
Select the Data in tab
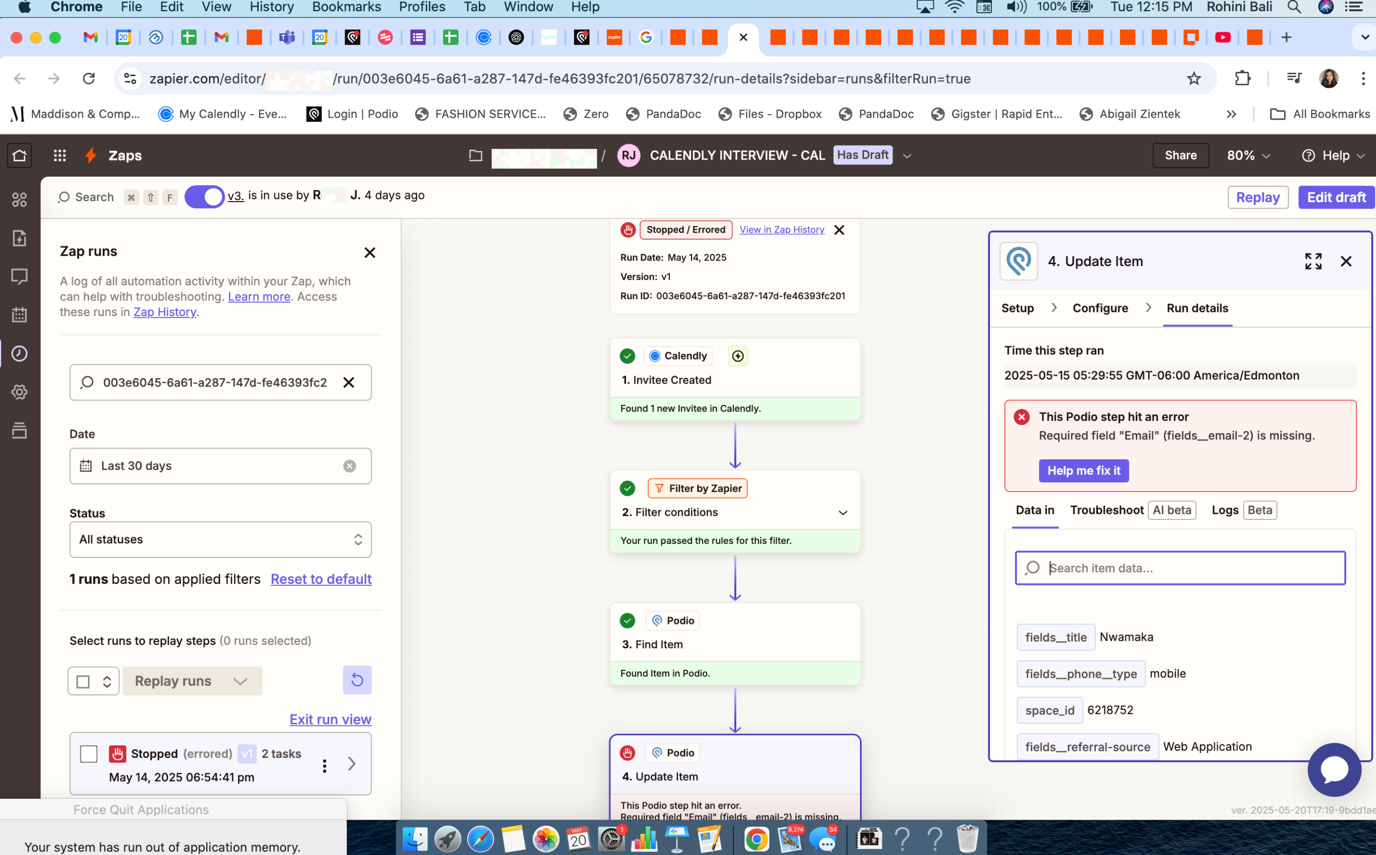tap(1035, 510)
